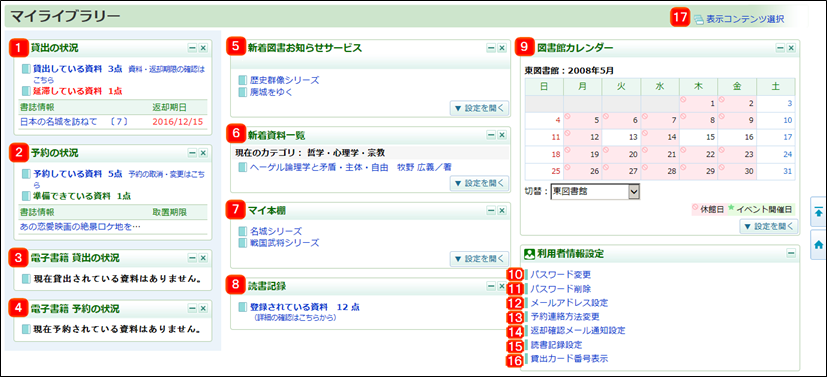Open 表示コンテンツ選択 settings link
827x377 pixels.
pos(745,18)
